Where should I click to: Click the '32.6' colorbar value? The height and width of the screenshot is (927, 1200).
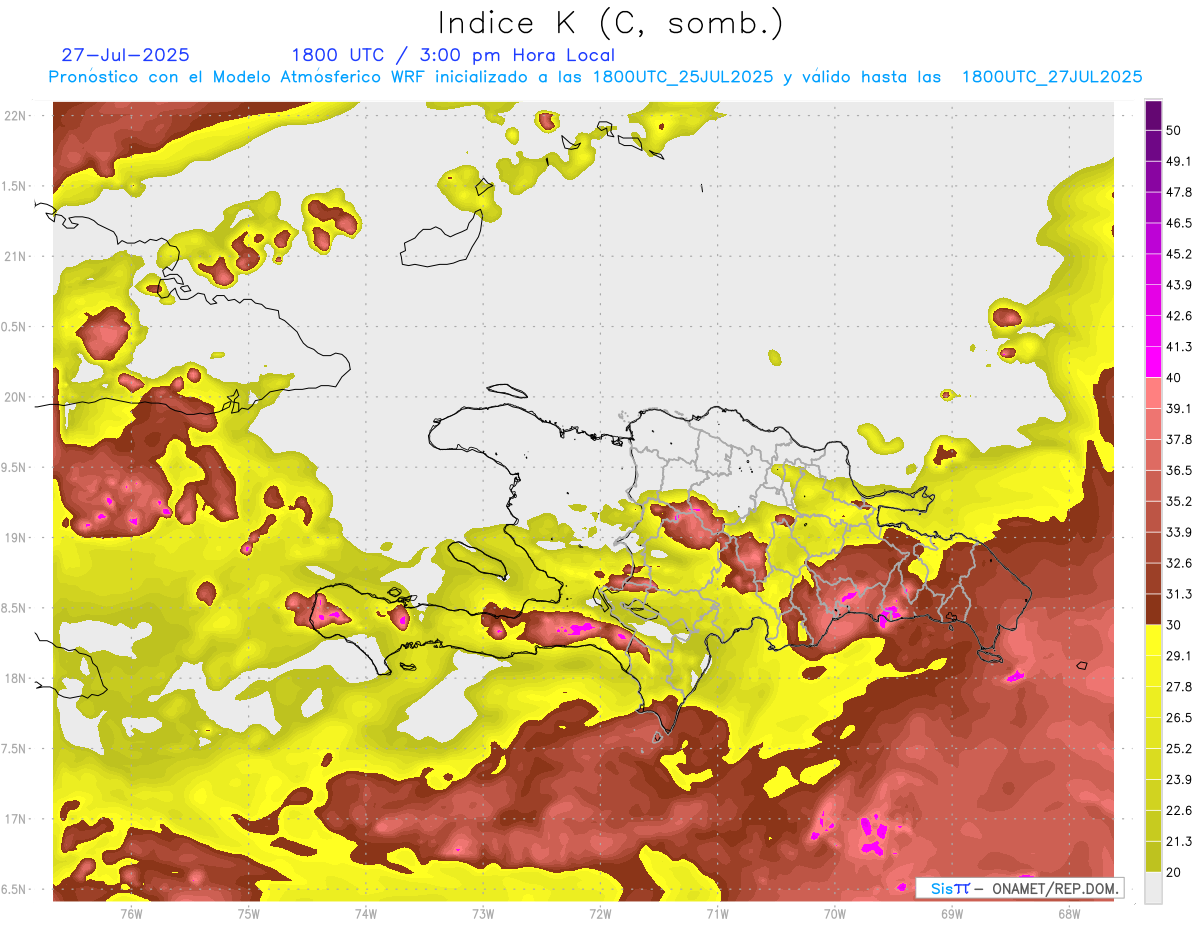pos(1179,563)
